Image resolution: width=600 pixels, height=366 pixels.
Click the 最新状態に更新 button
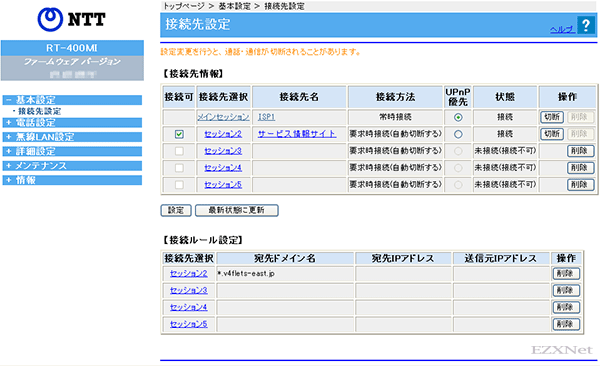(236, 210)
